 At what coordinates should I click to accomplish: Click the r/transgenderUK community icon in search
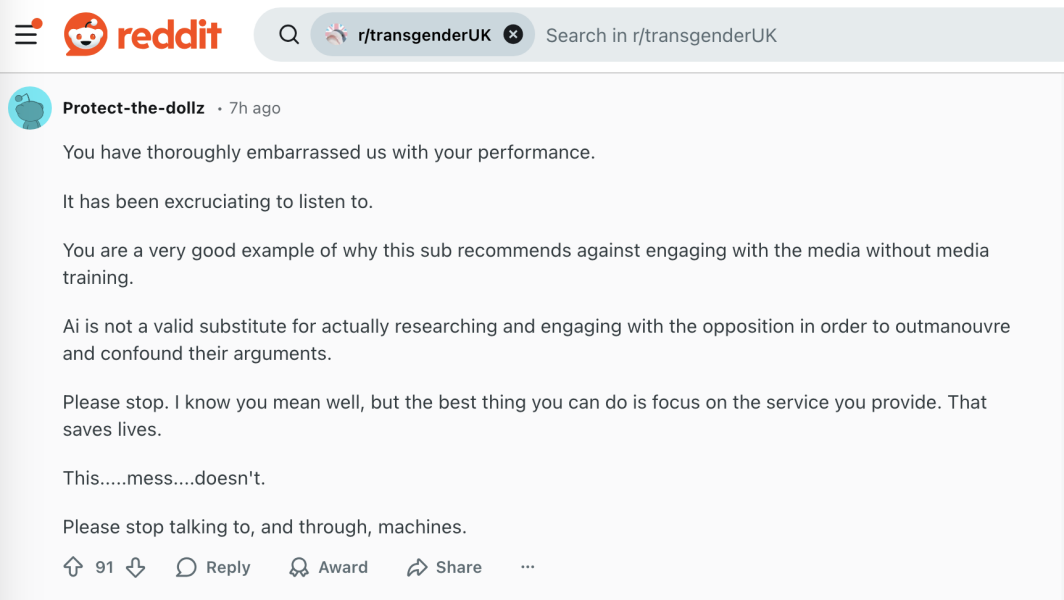tap(335, 35)
